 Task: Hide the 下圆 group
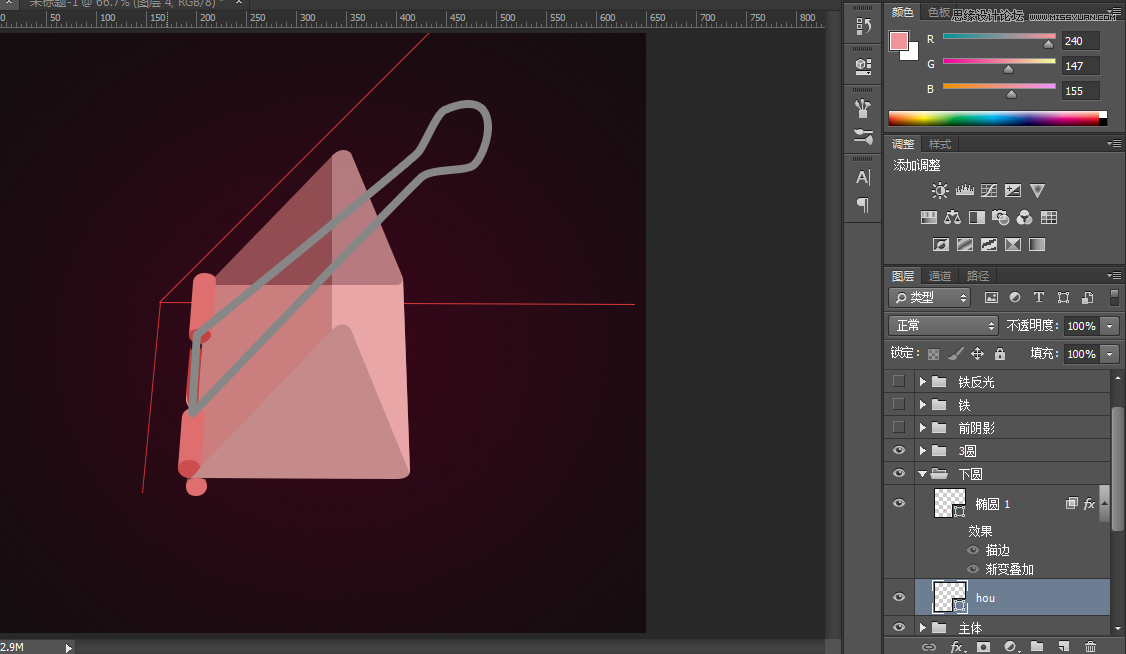tap(898, 473)
